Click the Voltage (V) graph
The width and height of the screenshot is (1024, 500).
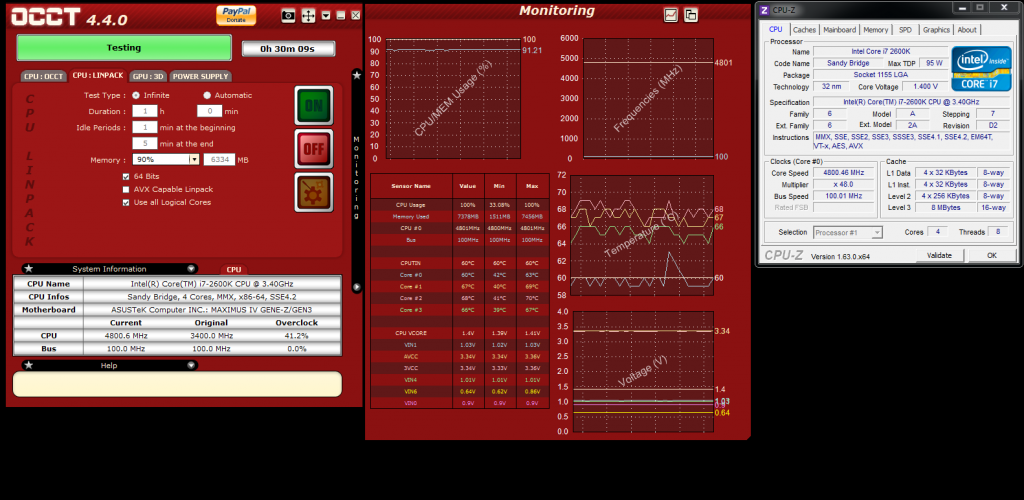point(643,371)
